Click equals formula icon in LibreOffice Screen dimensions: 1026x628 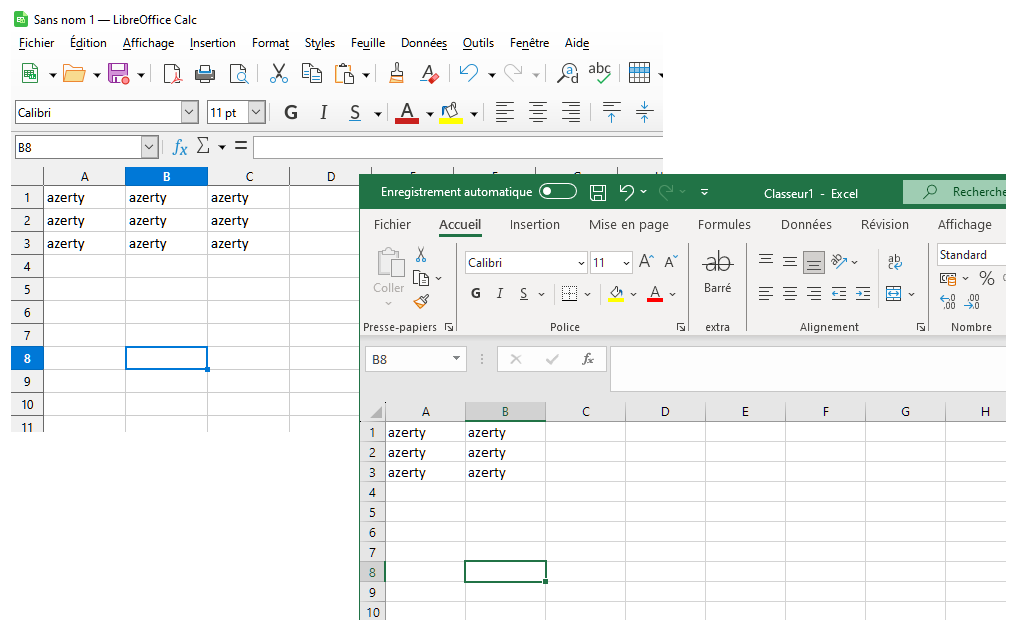click(x=241, y=146)
